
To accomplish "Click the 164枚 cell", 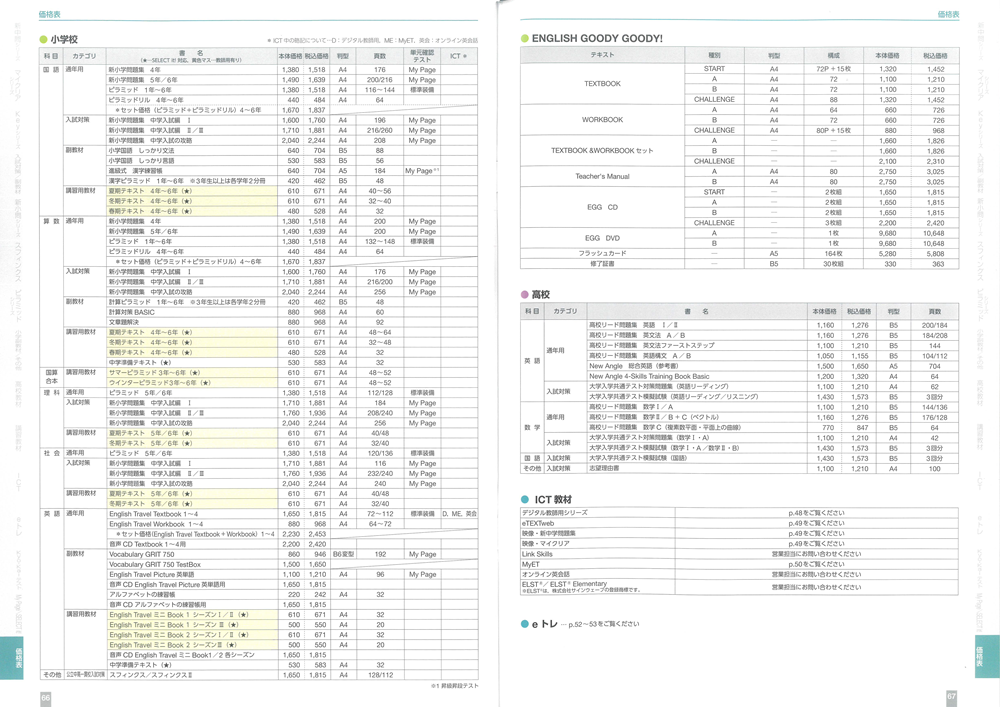I will [x=833, y=254].
